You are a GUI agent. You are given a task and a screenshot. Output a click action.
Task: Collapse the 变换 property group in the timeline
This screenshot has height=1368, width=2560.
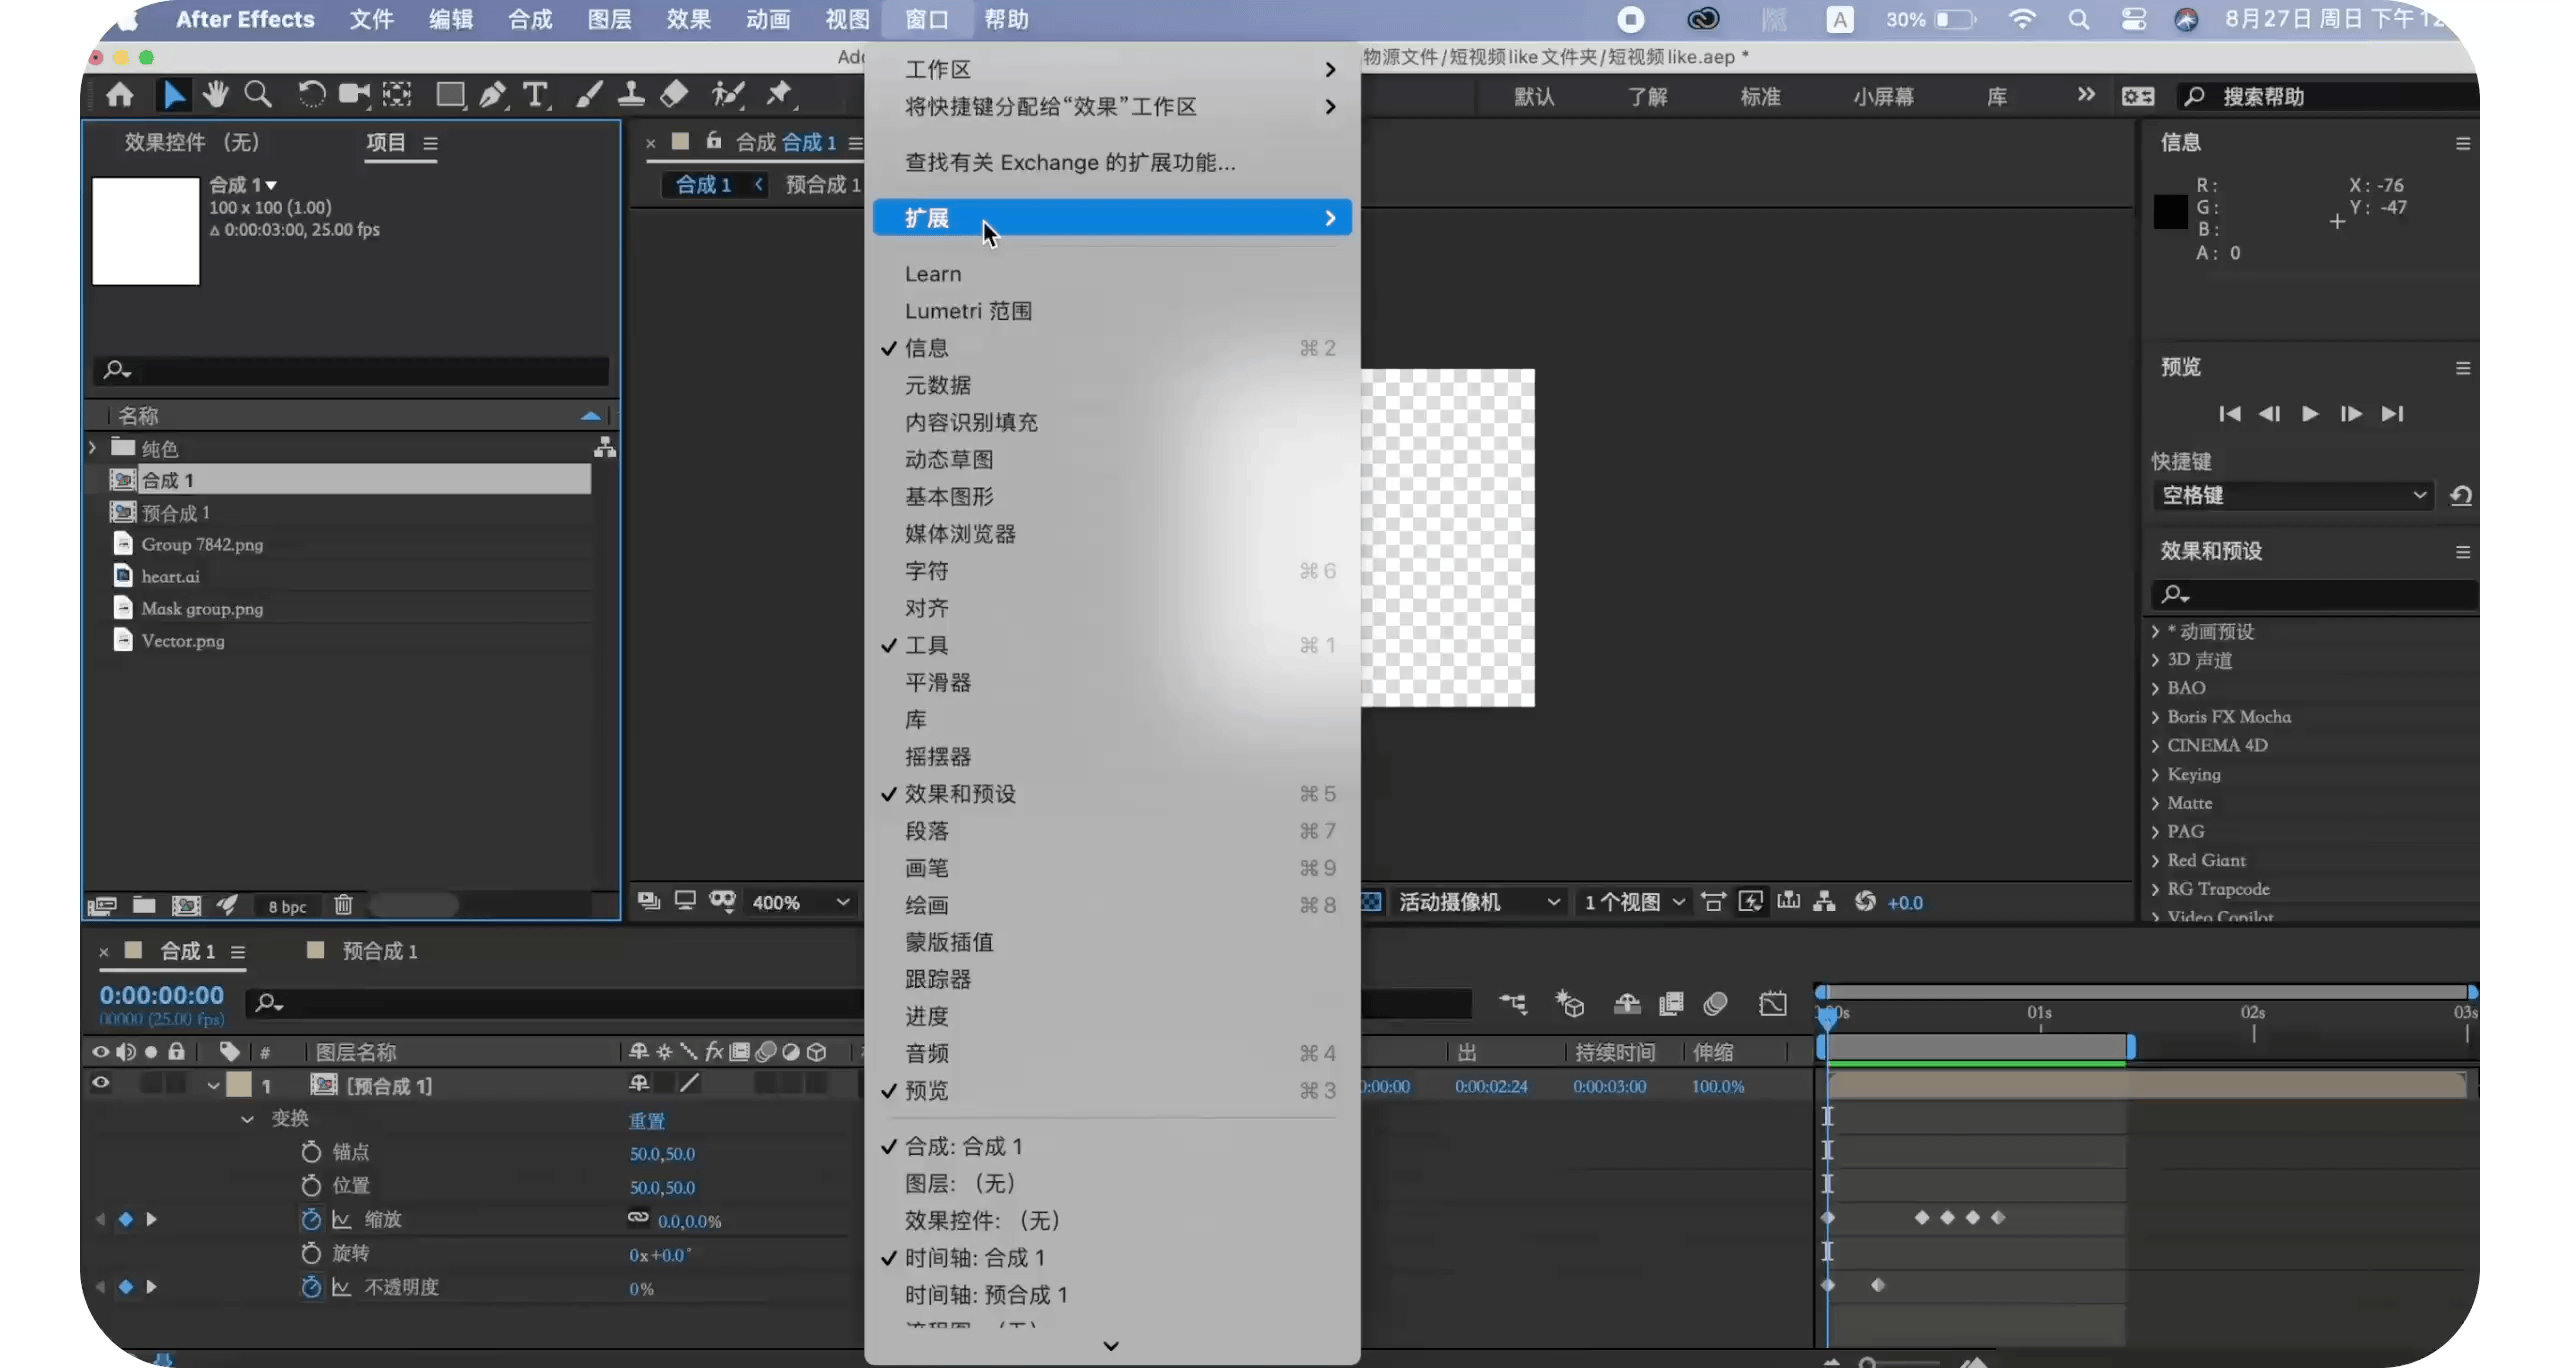(x=246, y=1119)
